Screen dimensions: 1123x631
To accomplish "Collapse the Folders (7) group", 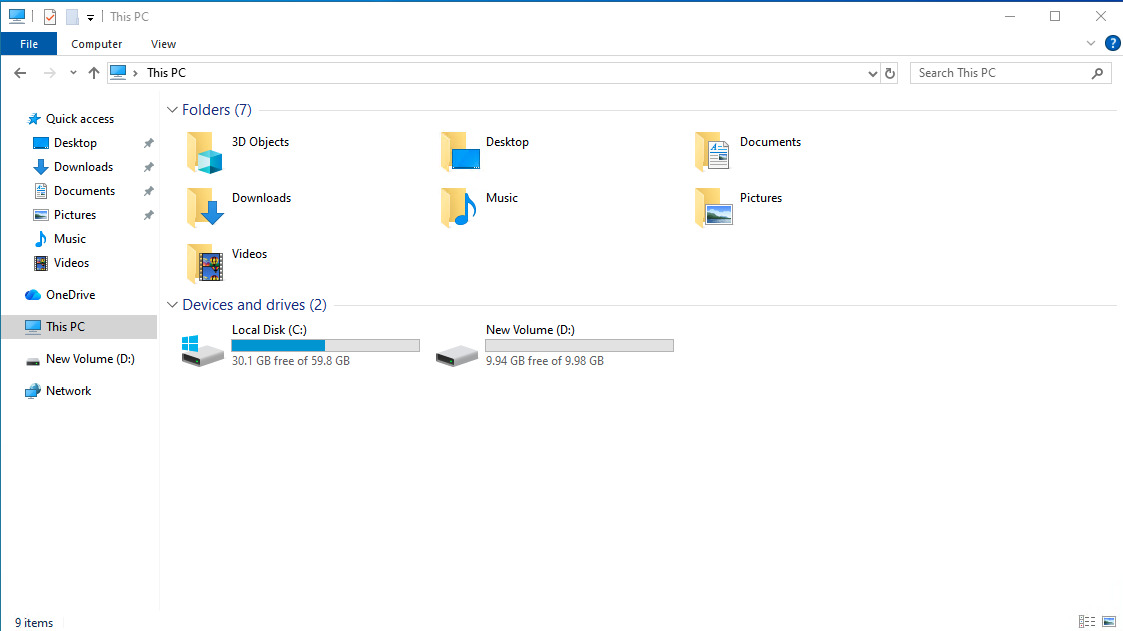I will tap(172, 110).
